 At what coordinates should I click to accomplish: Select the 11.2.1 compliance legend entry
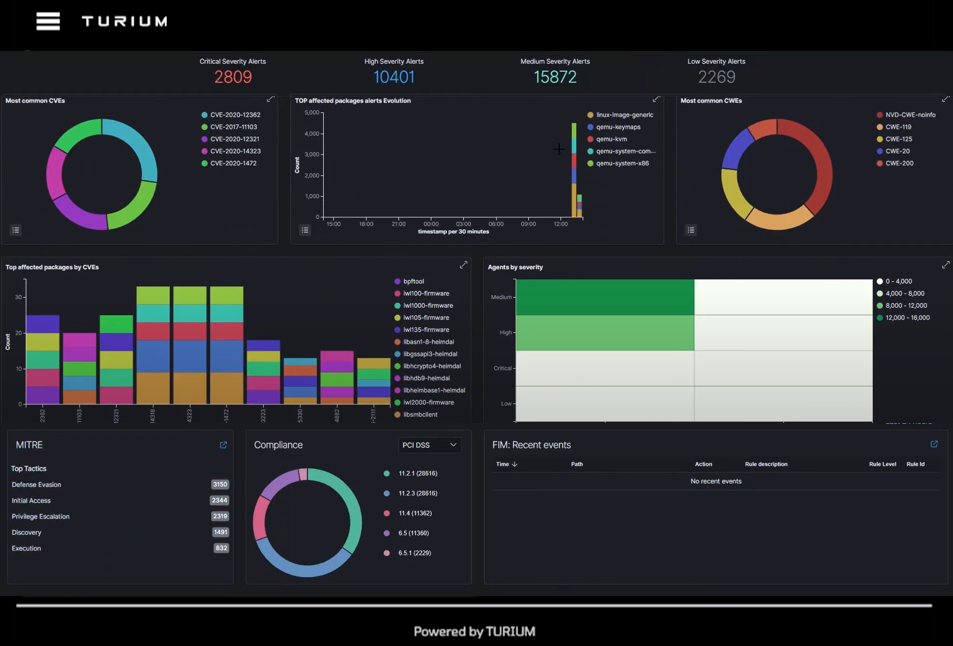417,473
